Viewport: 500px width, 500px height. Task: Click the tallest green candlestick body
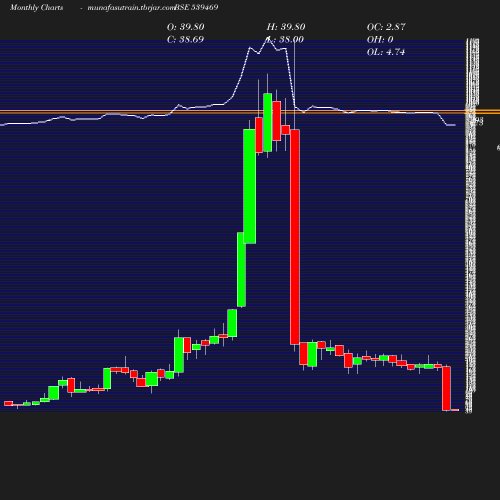(x=250, y=186)
